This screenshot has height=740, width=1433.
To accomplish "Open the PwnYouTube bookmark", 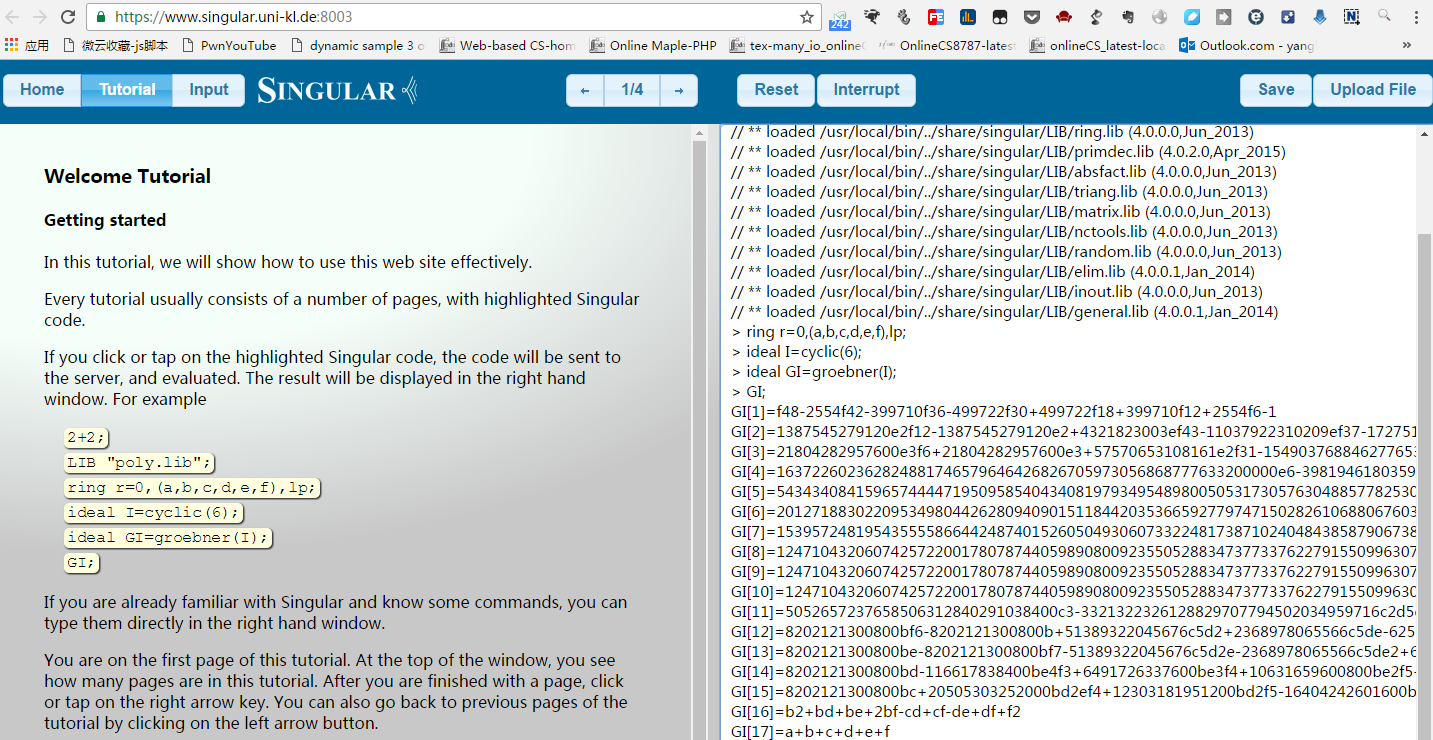I will click(x=228, y=45).
